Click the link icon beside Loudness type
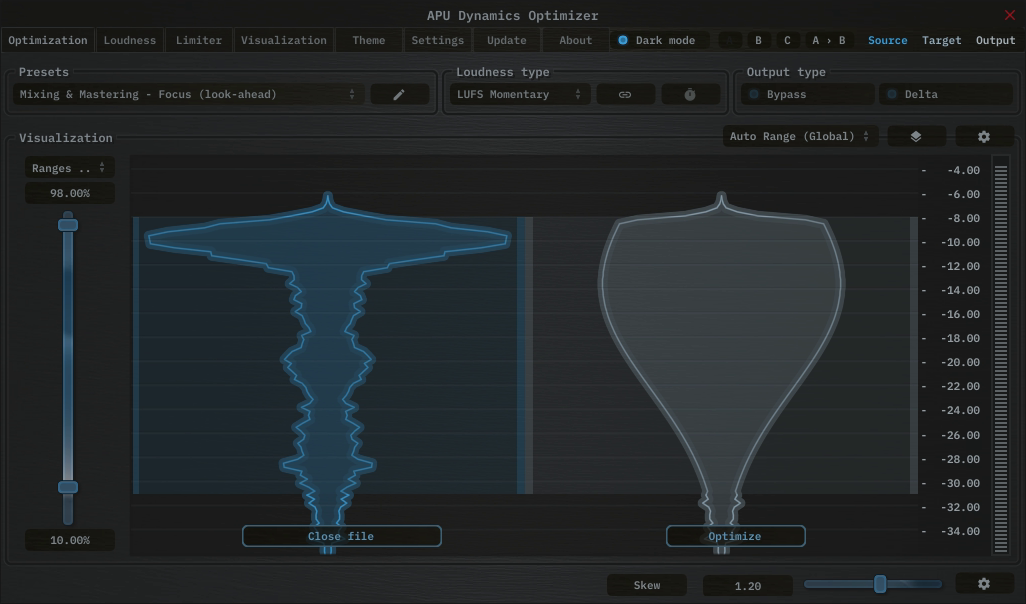 [625, 94]
